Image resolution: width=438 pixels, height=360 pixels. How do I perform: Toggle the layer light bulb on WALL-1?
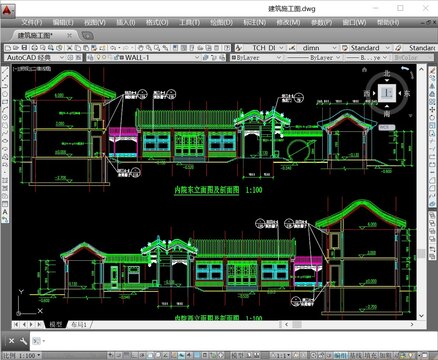tap(98, 57)
